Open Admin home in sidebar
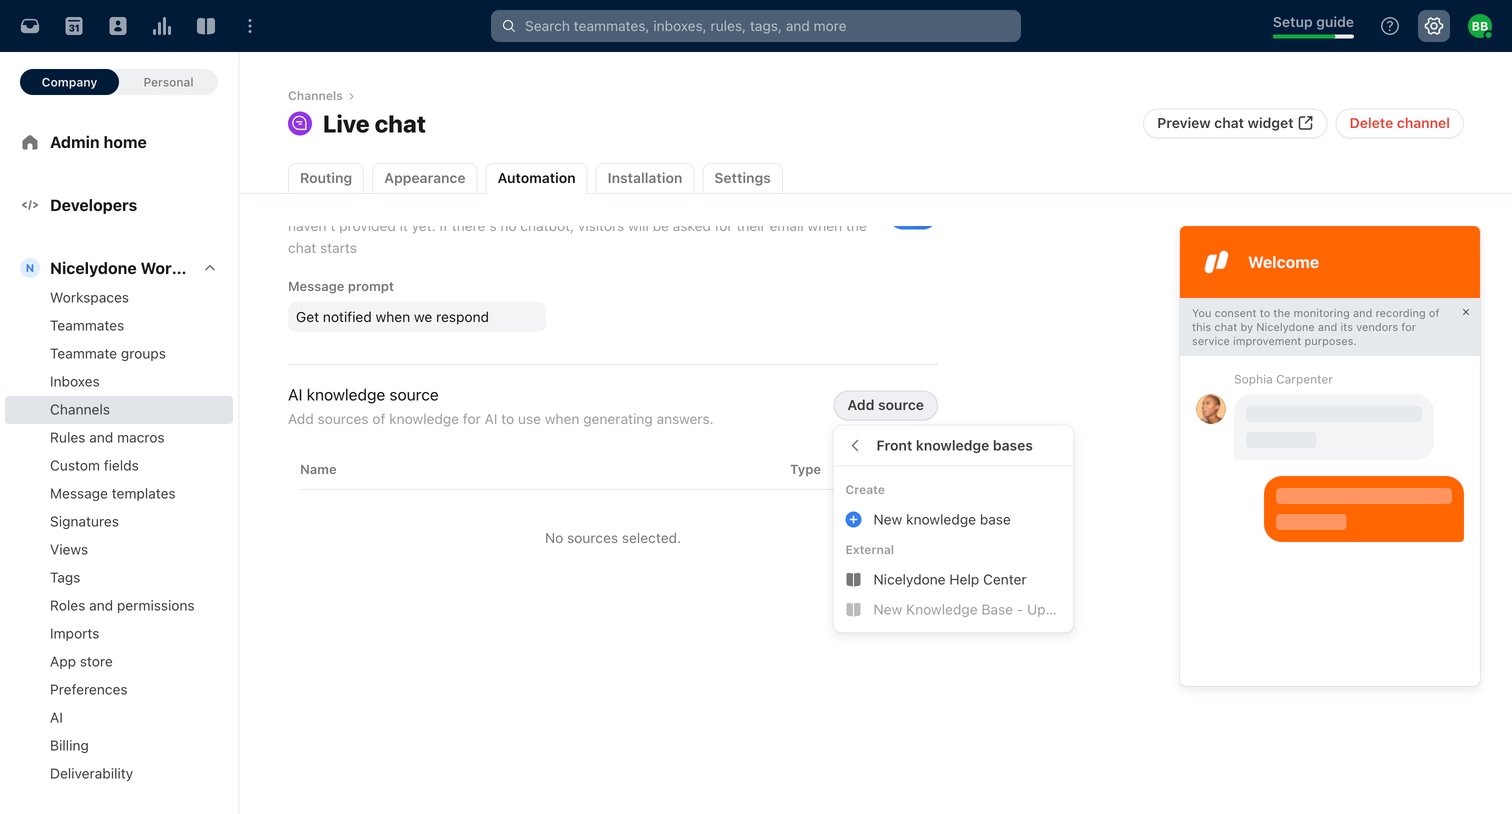 coord(98,143)
